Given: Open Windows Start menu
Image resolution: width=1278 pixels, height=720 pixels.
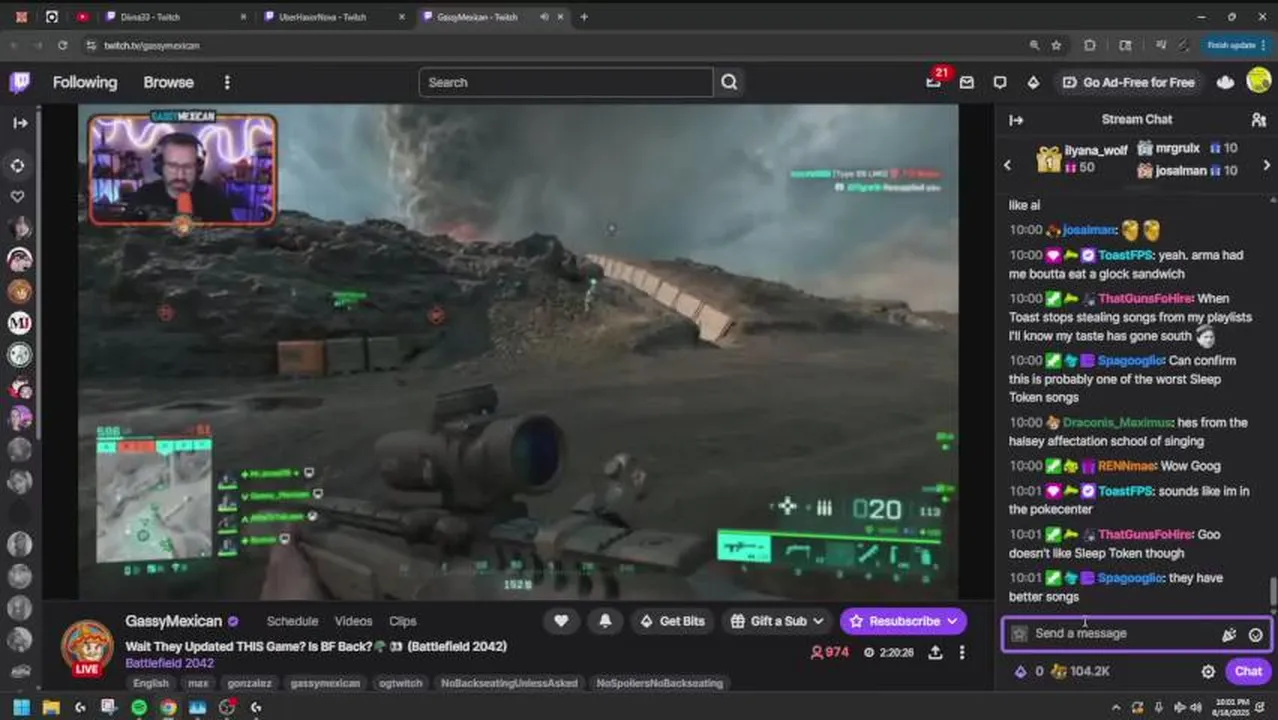Looking at the screenshot, I should [21, 707].
